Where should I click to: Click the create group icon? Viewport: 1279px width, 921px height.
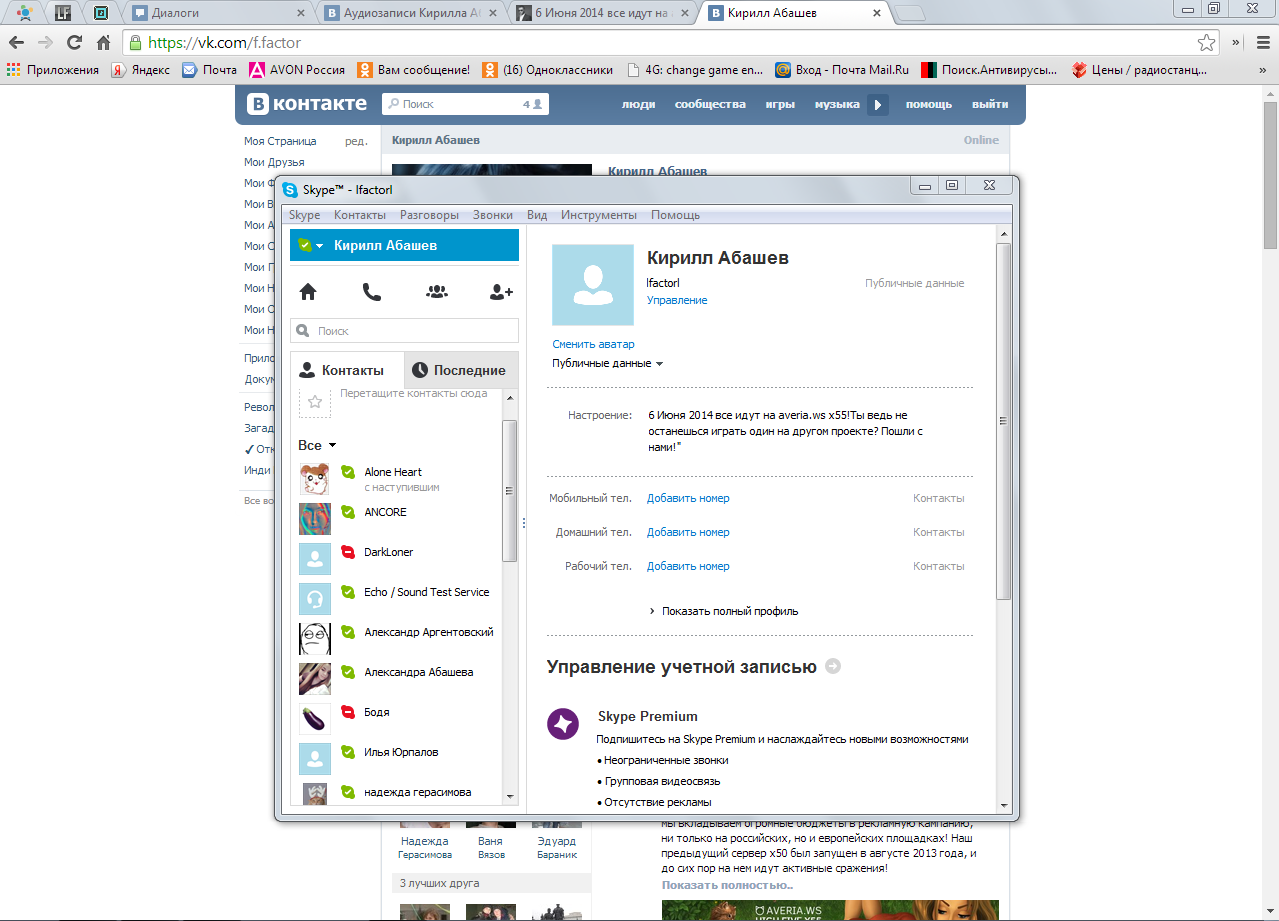click(x=436, y=292)
